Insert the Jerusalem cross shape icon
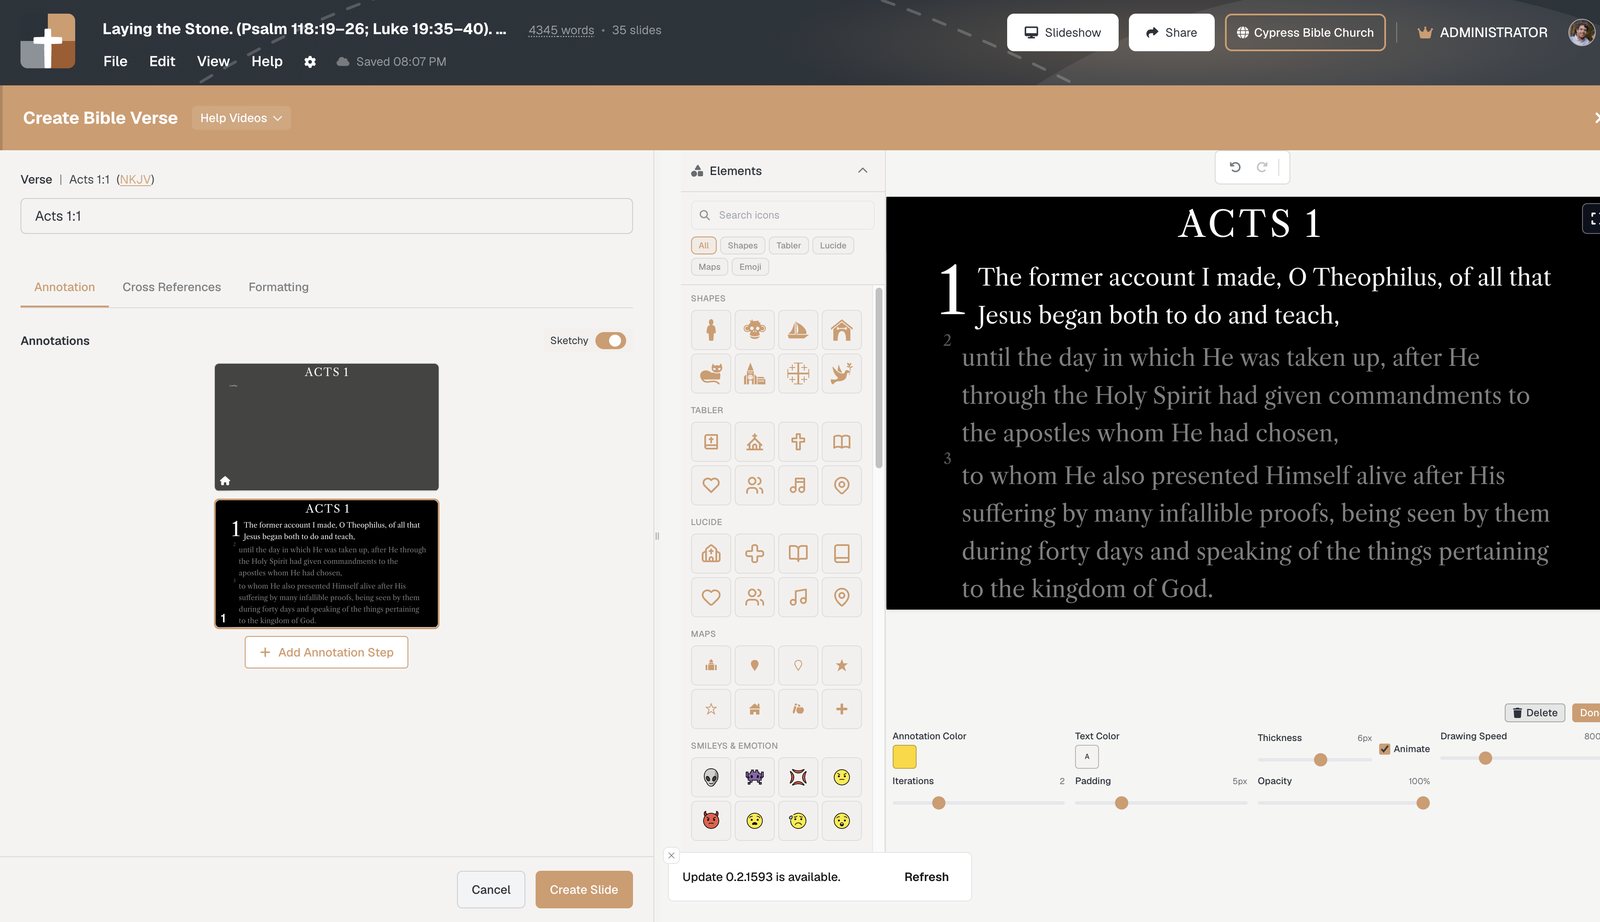This screenshot has height=922, width=1600. pyautogui.click(x=798, y=374)
